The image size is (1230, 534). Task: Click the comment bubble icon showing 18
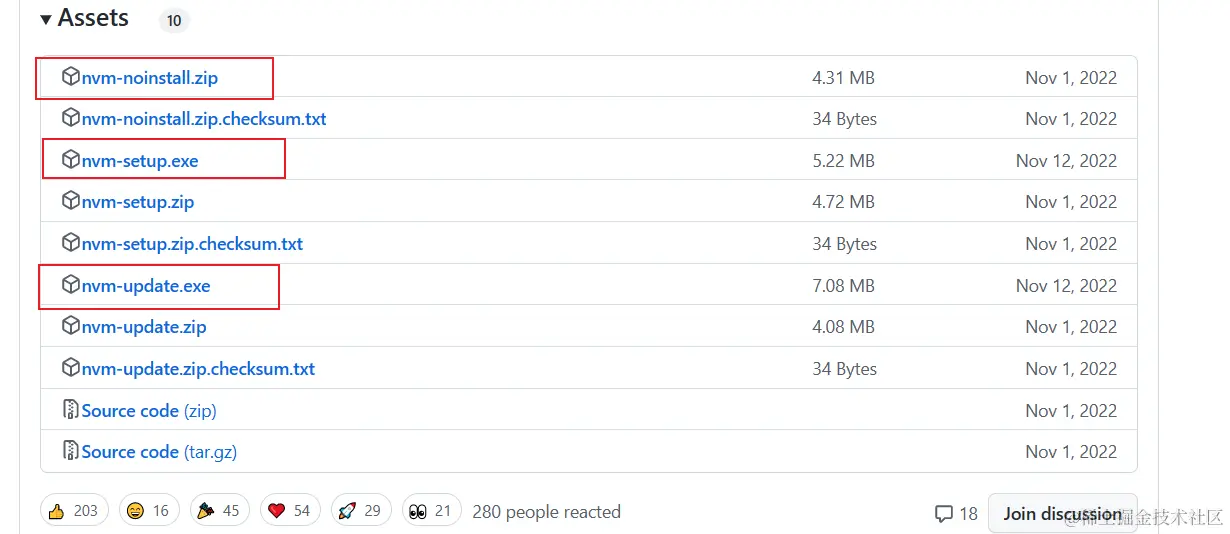[943, 513]
